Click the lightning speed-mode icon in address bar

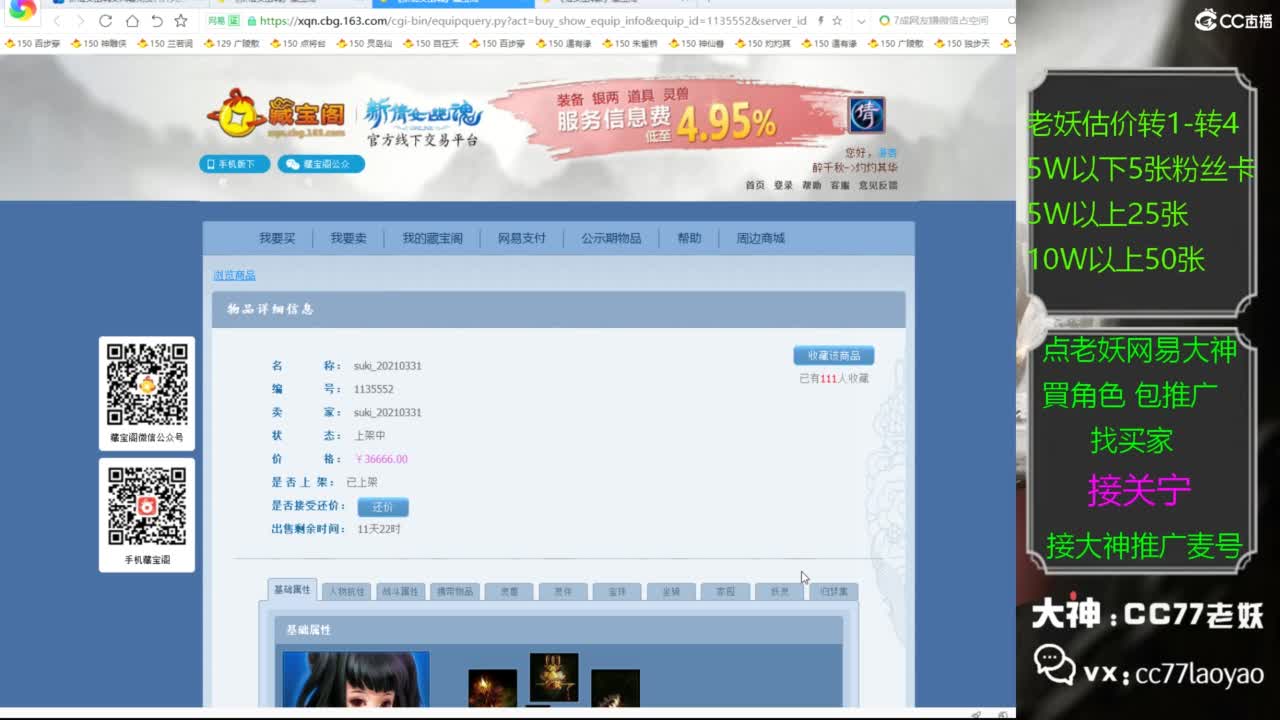820,21
